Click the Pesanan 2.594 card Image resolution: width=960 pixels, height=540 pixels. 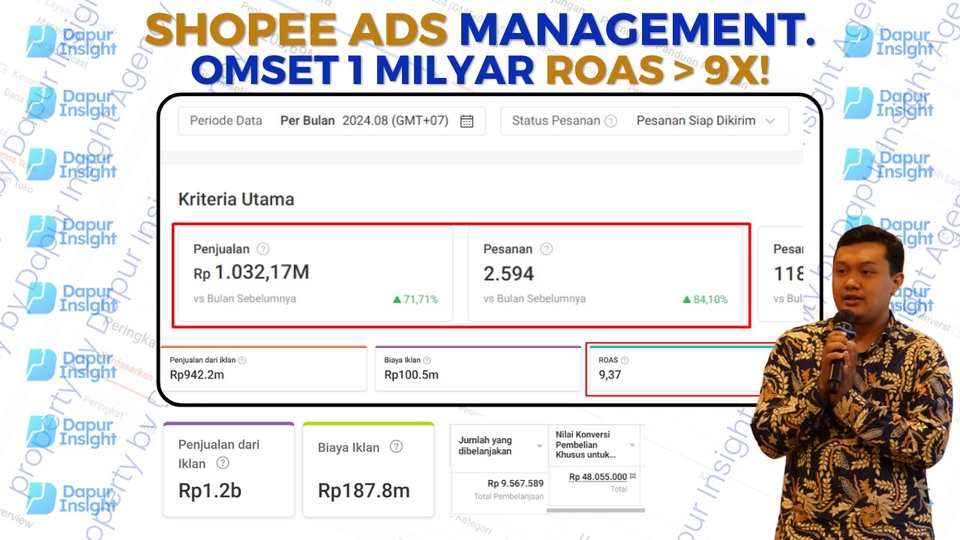tap(606, 274)
